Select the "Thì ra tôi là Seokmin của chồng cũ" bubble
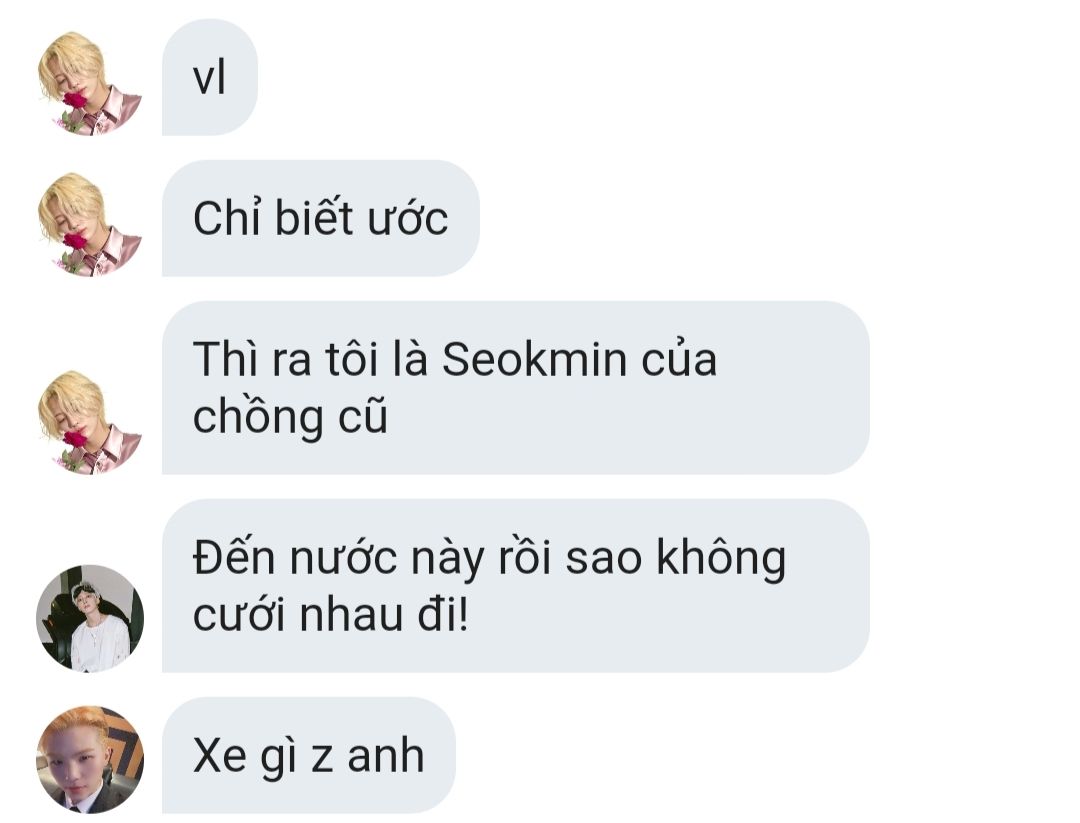This screenshot has height=823, width=1080. tap(516, 388)
